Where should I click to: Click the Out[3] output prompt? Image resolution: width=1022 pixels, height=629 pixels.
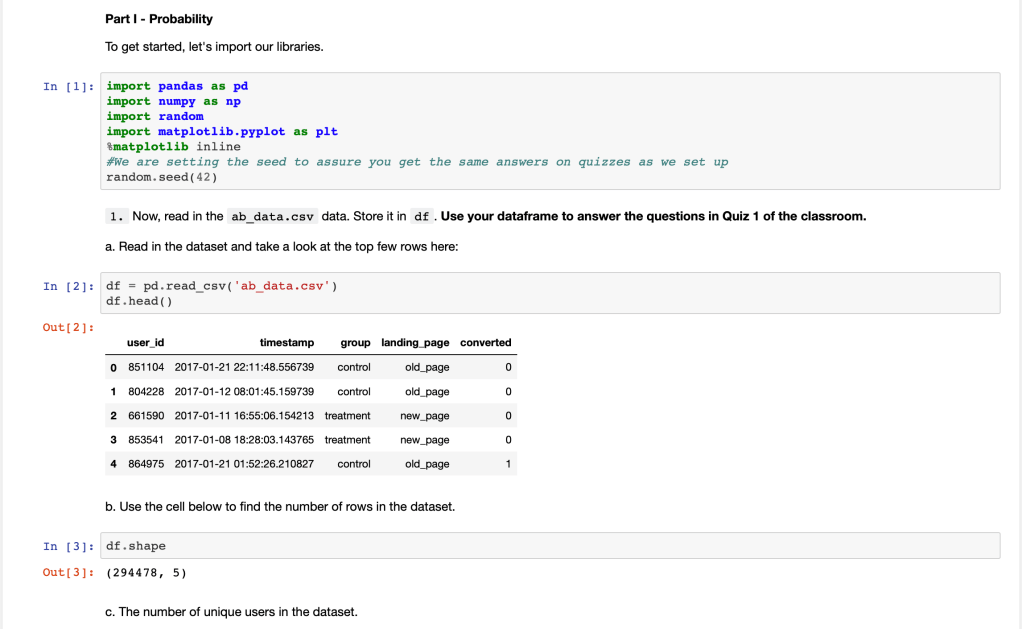click(x=68, y=572)
